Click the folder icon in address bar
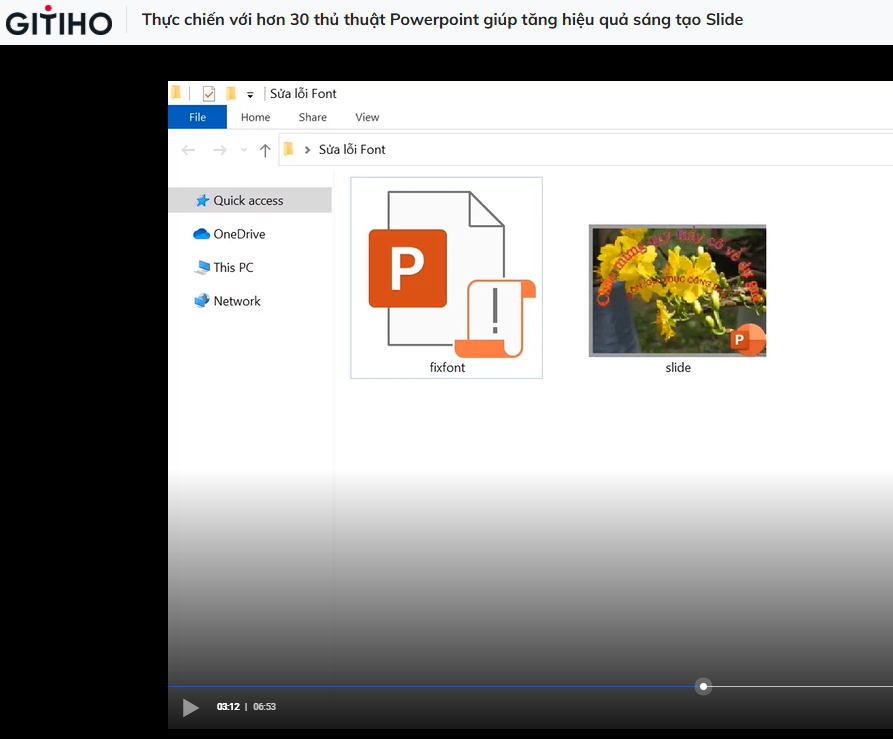893x739 pixels. pyautogui.click(x=288, y=149)
